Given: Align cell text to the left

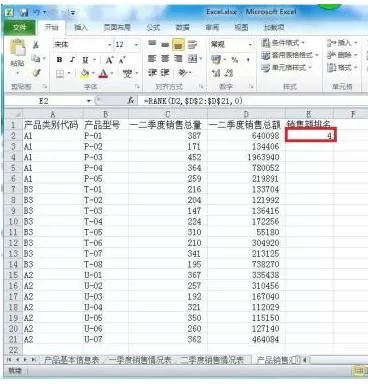Looking at the screenshot, I should [152, 59].
